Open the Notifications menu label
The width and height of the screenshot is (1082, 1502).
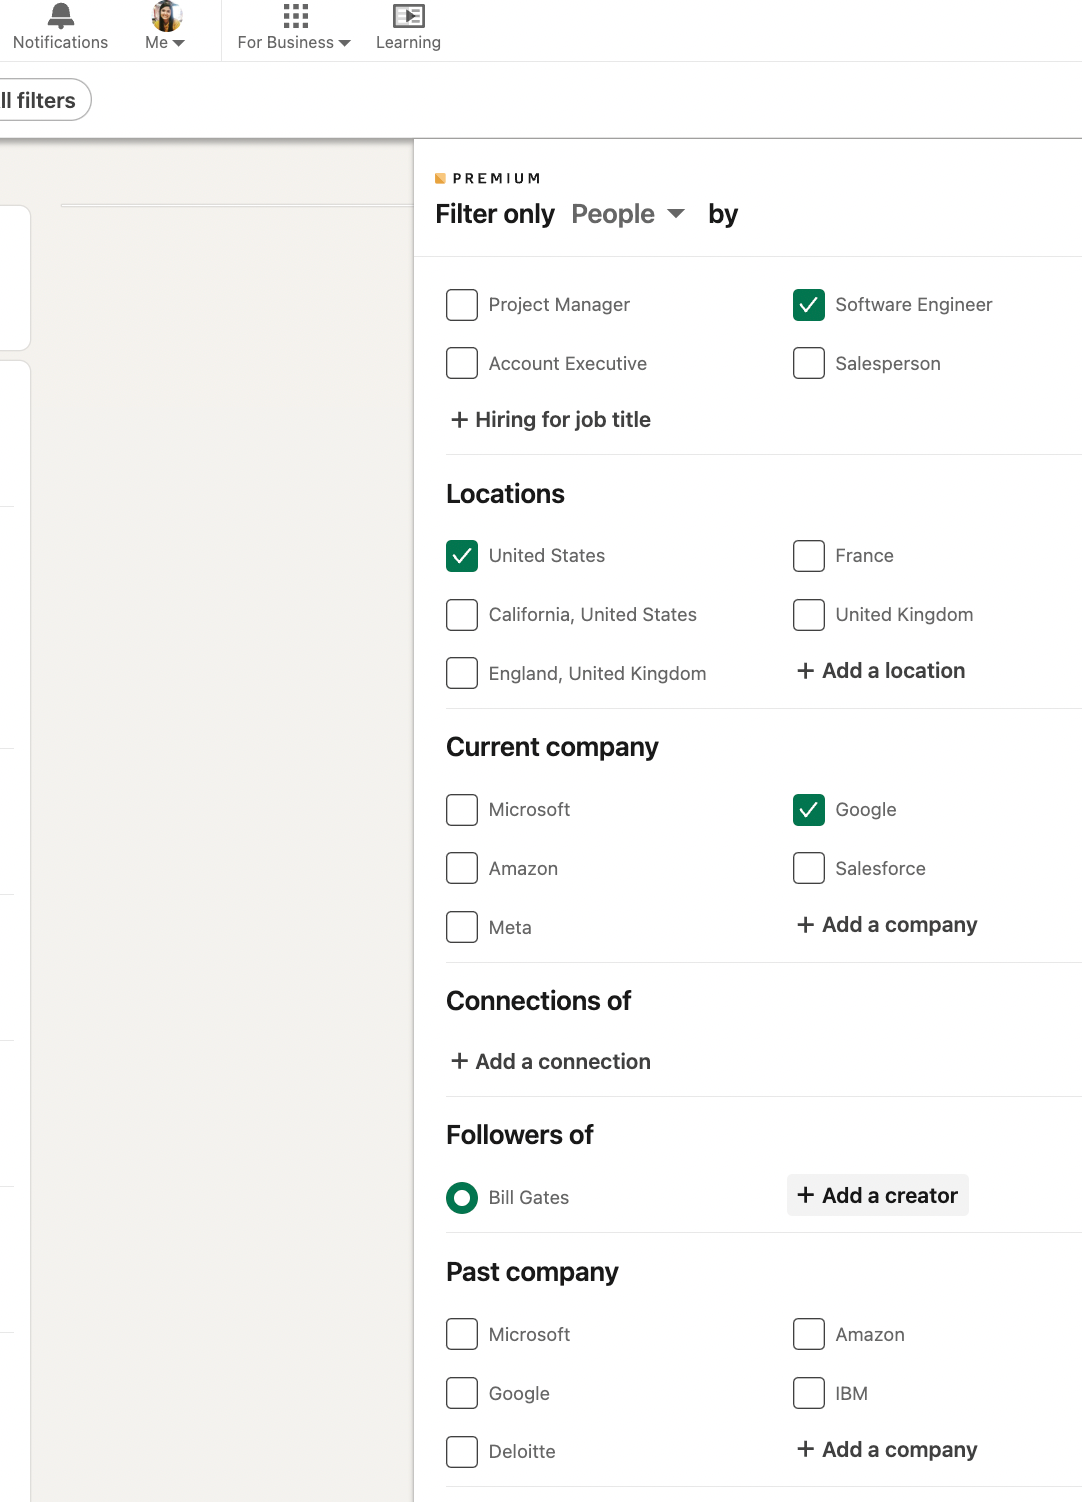[x=60, y=43]
